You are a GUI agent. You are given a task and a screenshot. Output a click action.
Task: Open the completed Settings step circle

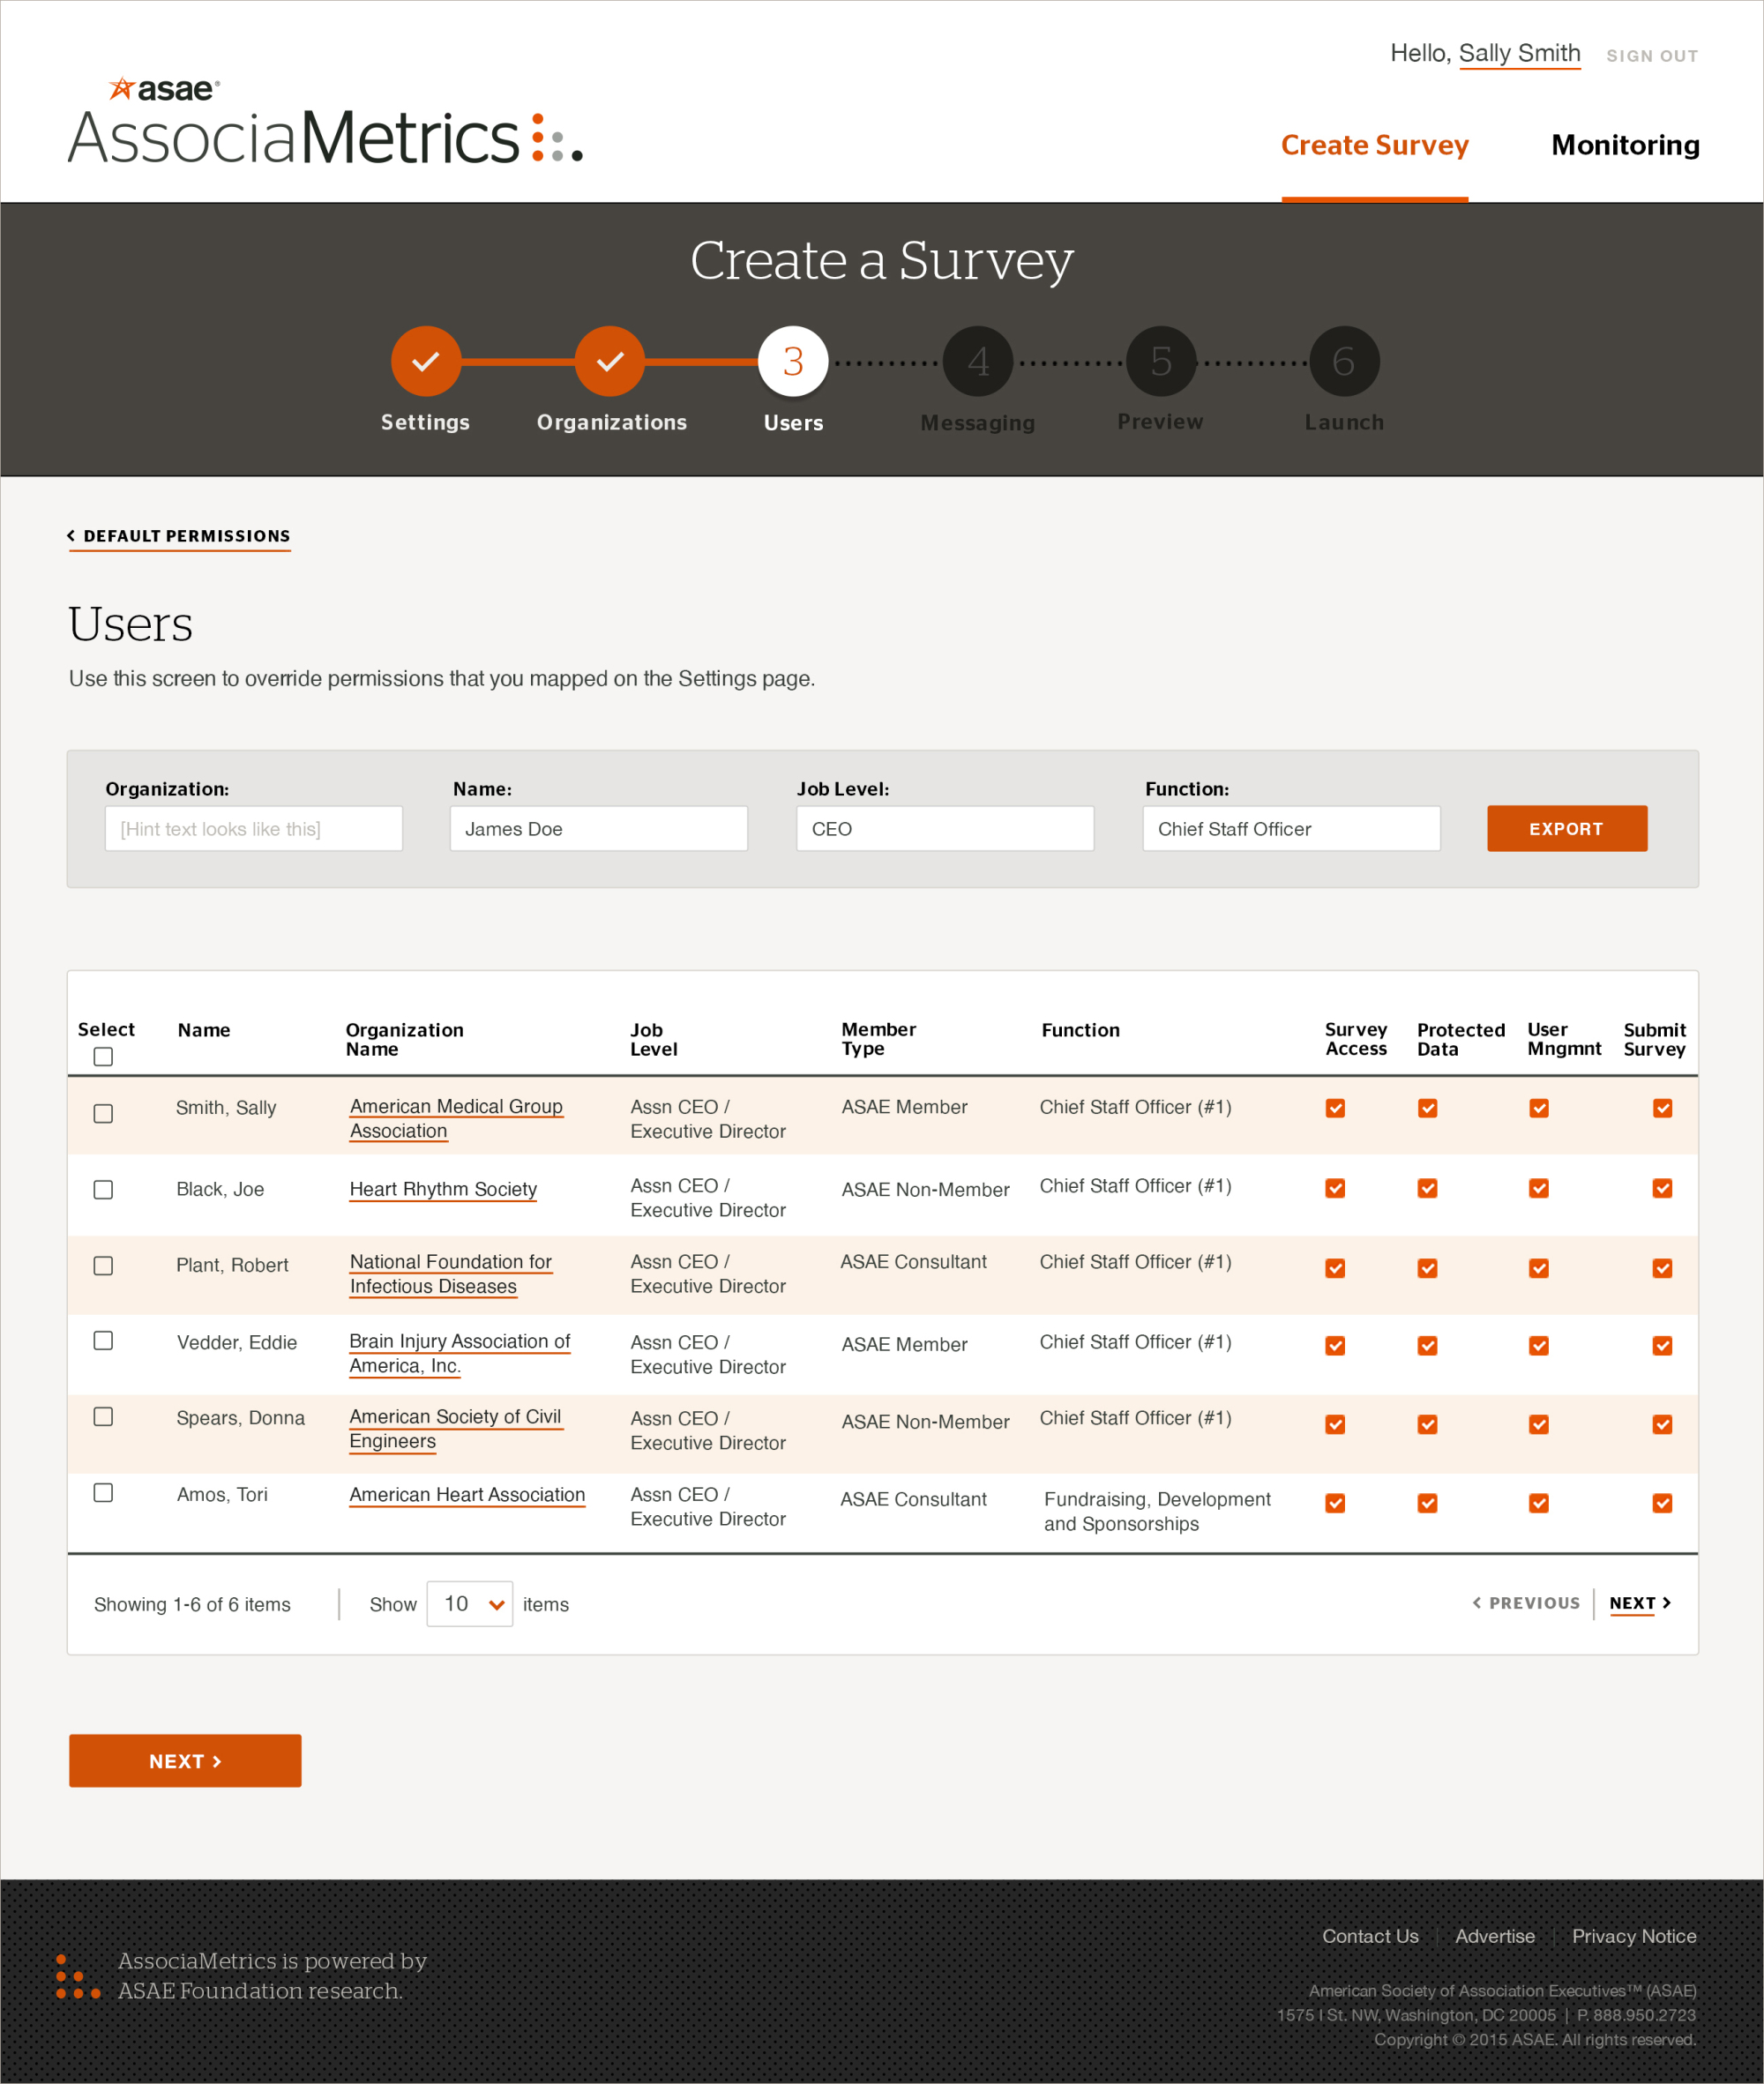pos(426,361)
